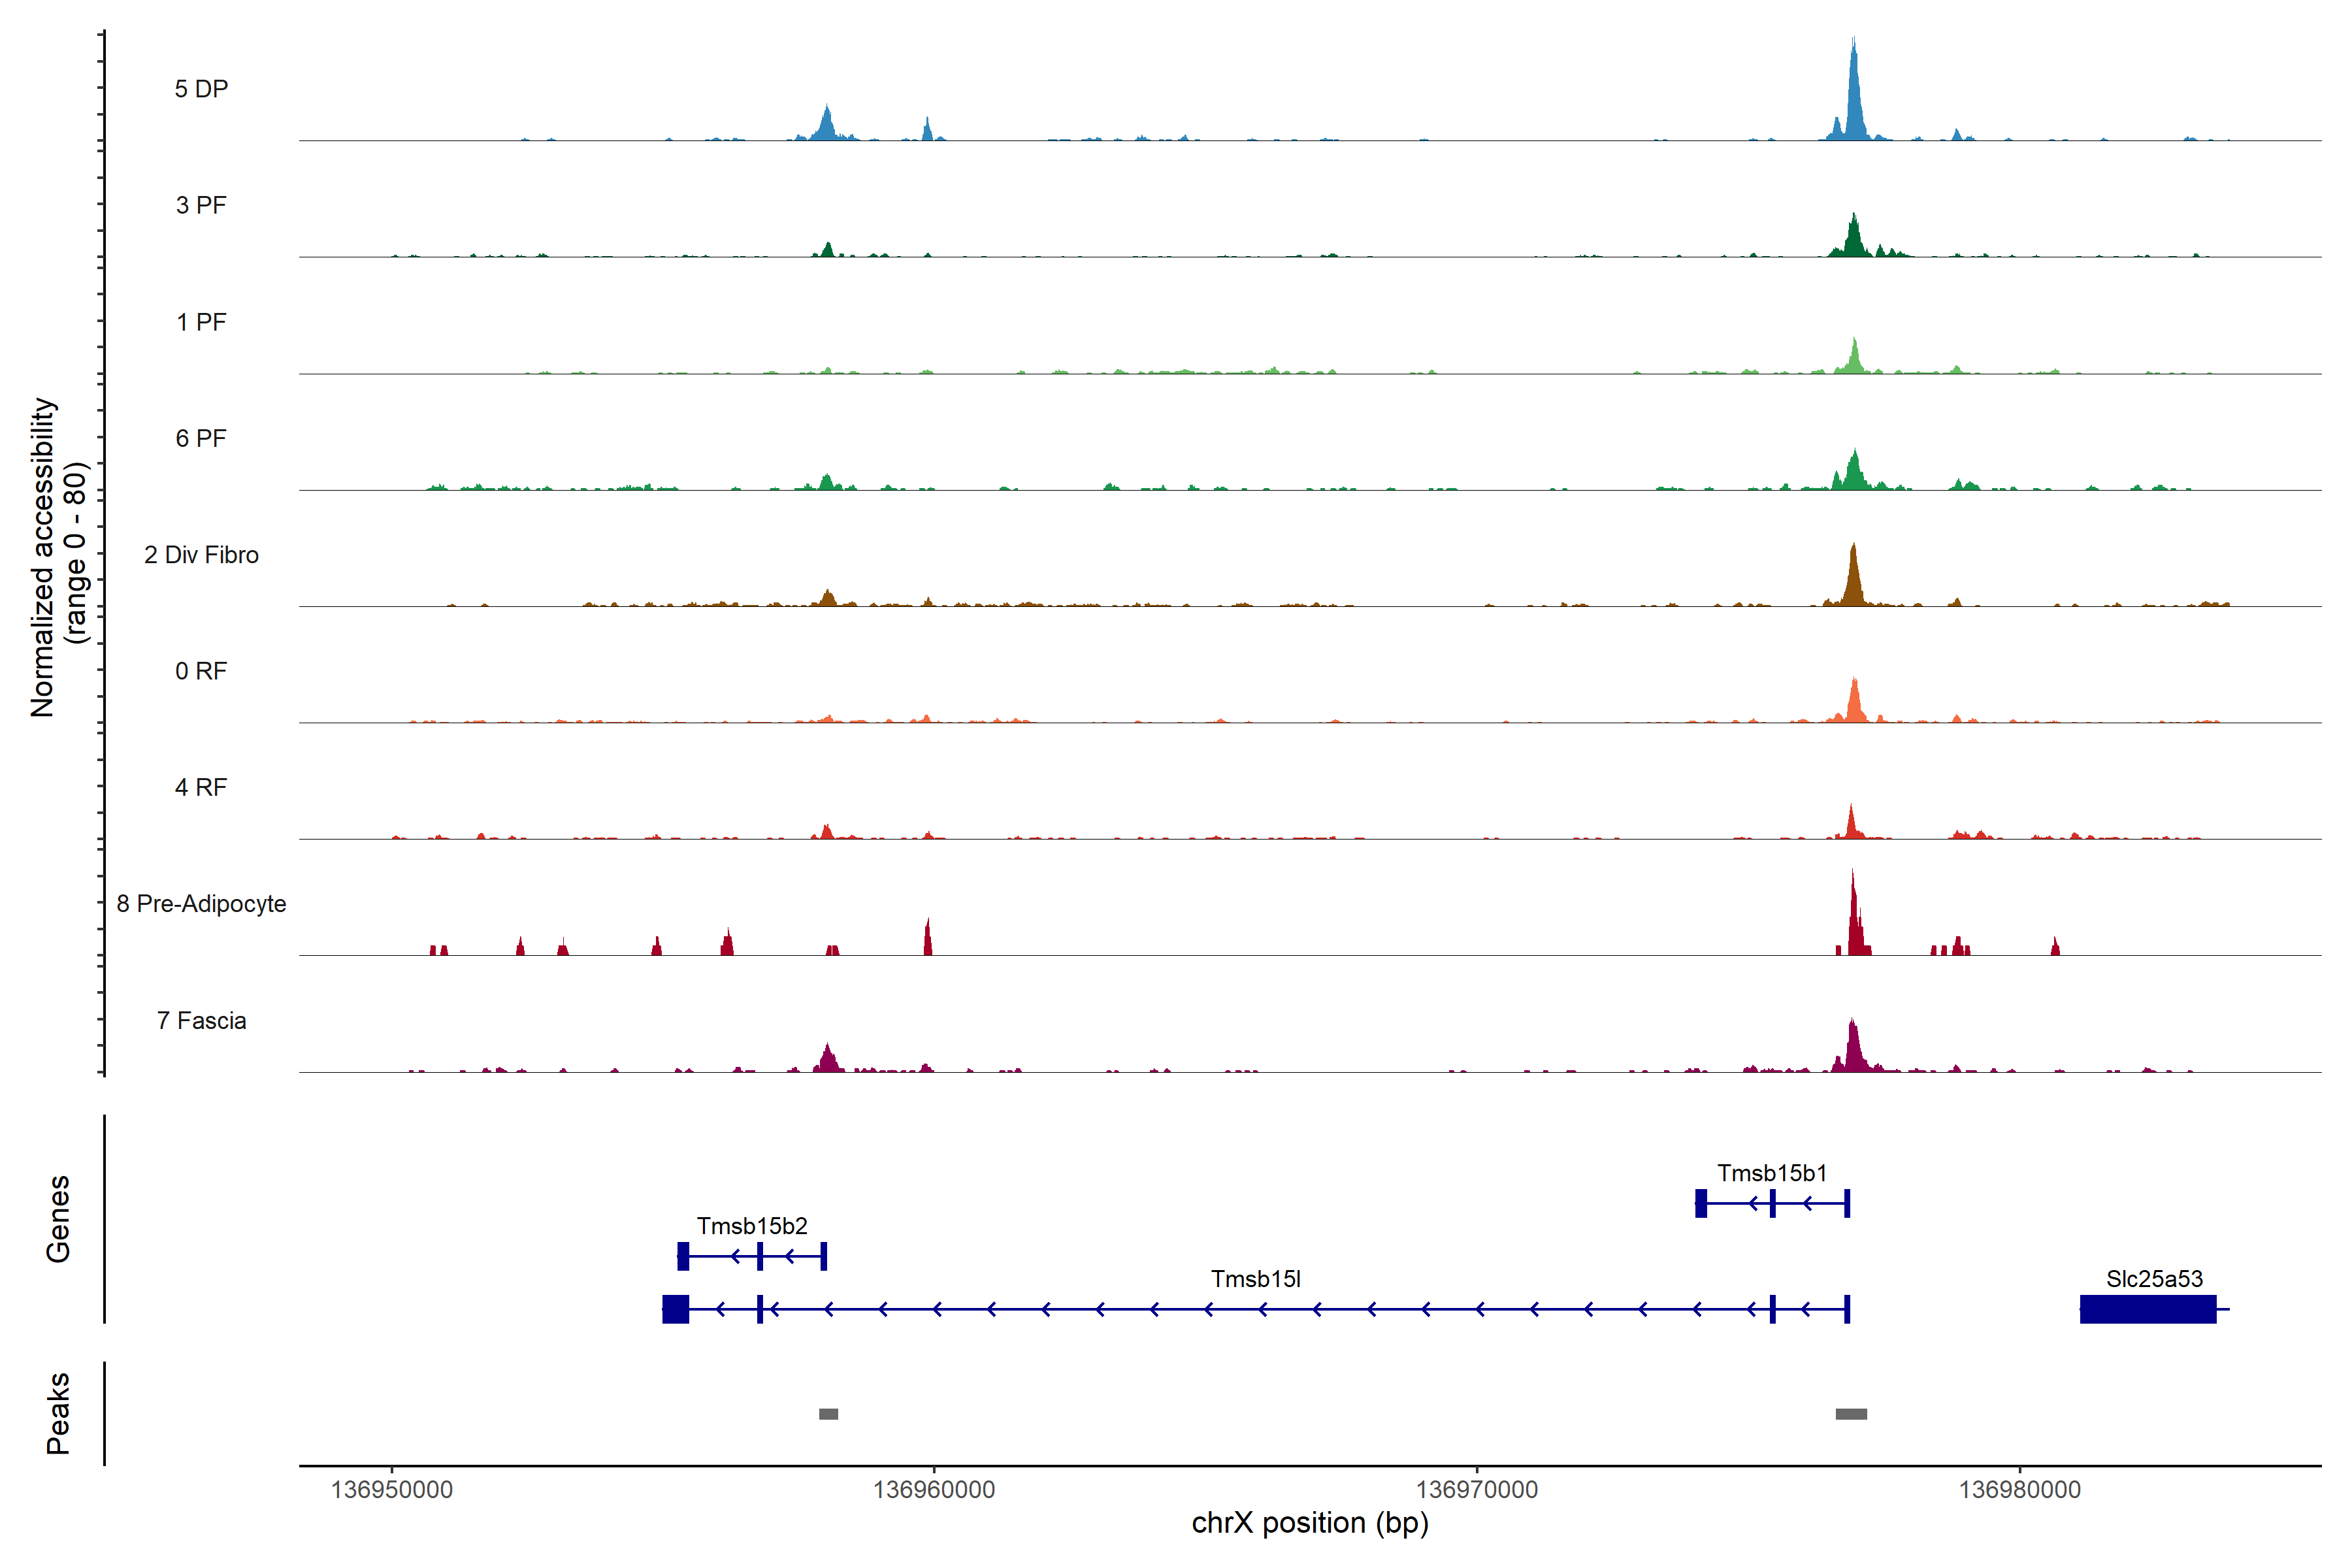Click the large left exon of Tmsb15l
Viewport: 2352px width, 1568px height.
[675, 1309]
